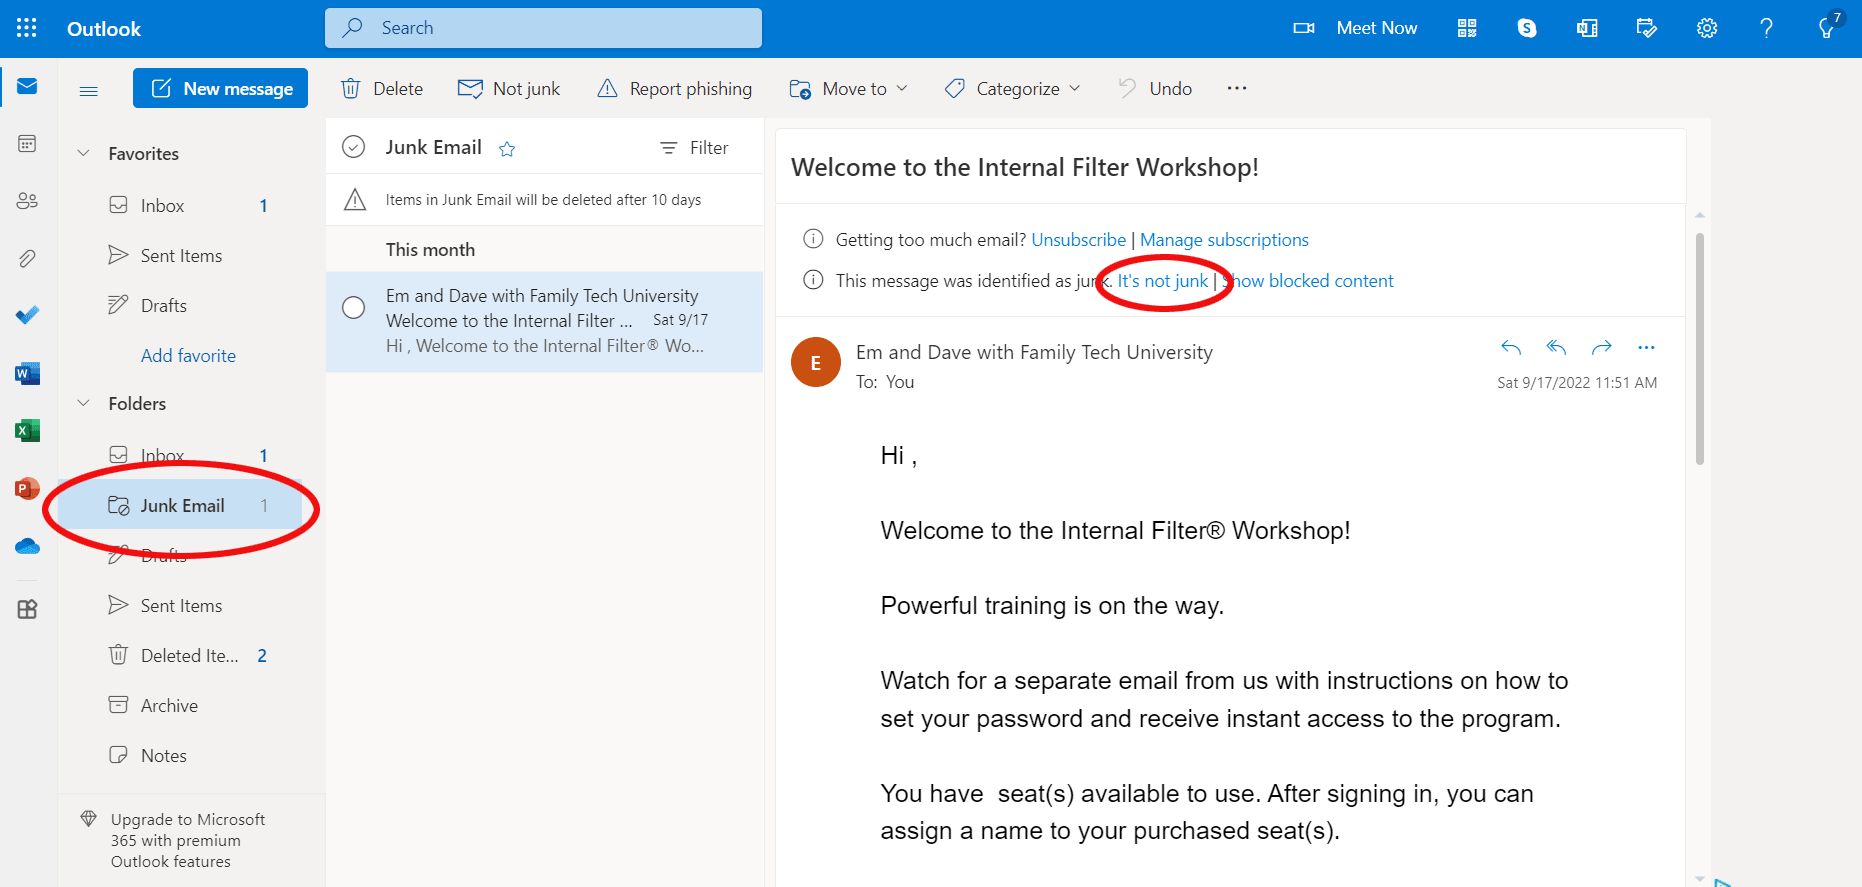The height and width of the screenshot is (887, 1862).
Task: Open the app launcher grid icon
Action: point(27,28)
